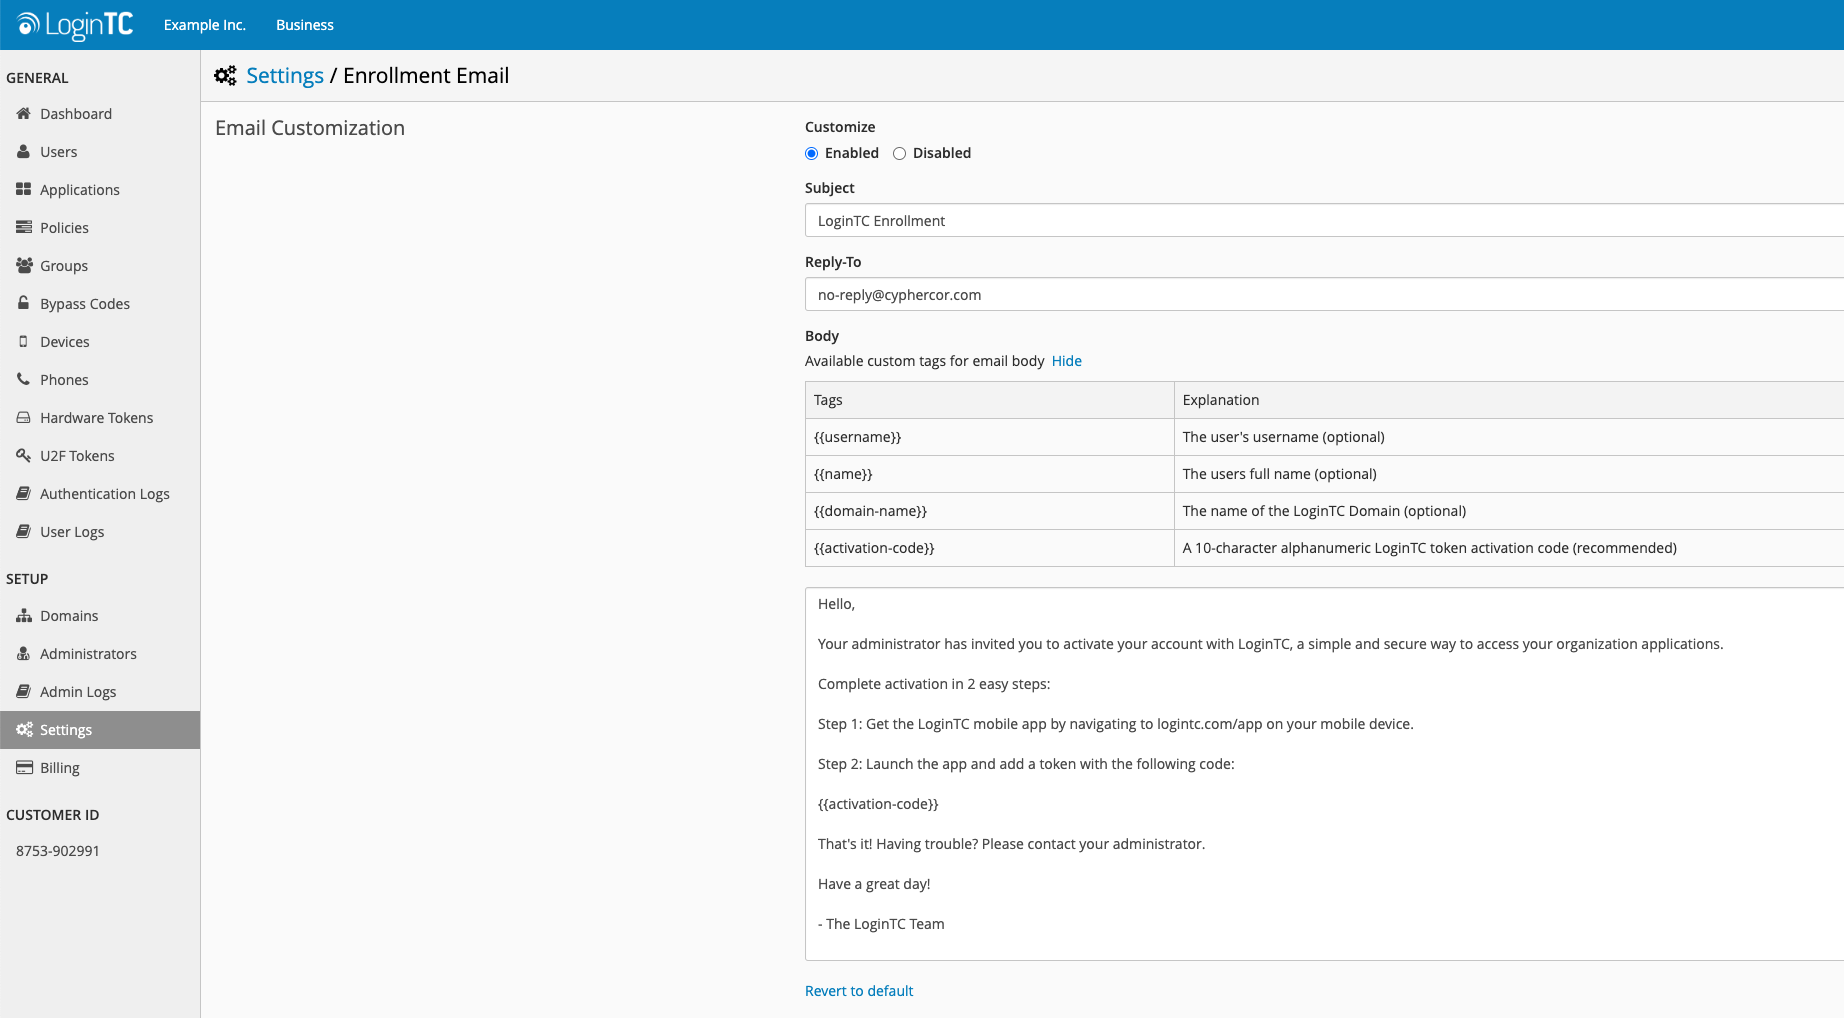
Task: Click the {{username}} tag cell
Action: tap(989, 437)
